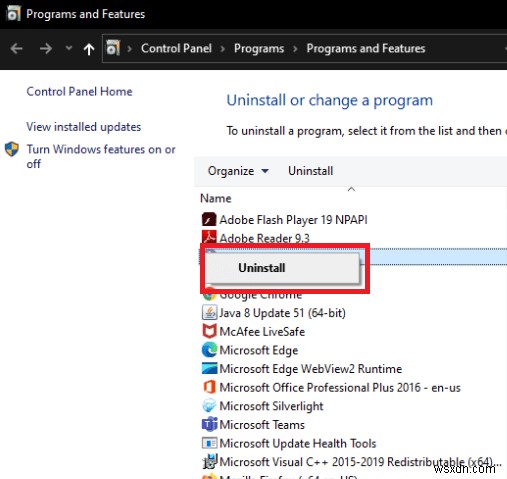
Task: Expand chevron between Control Panel and Programs
Action: 223,49
